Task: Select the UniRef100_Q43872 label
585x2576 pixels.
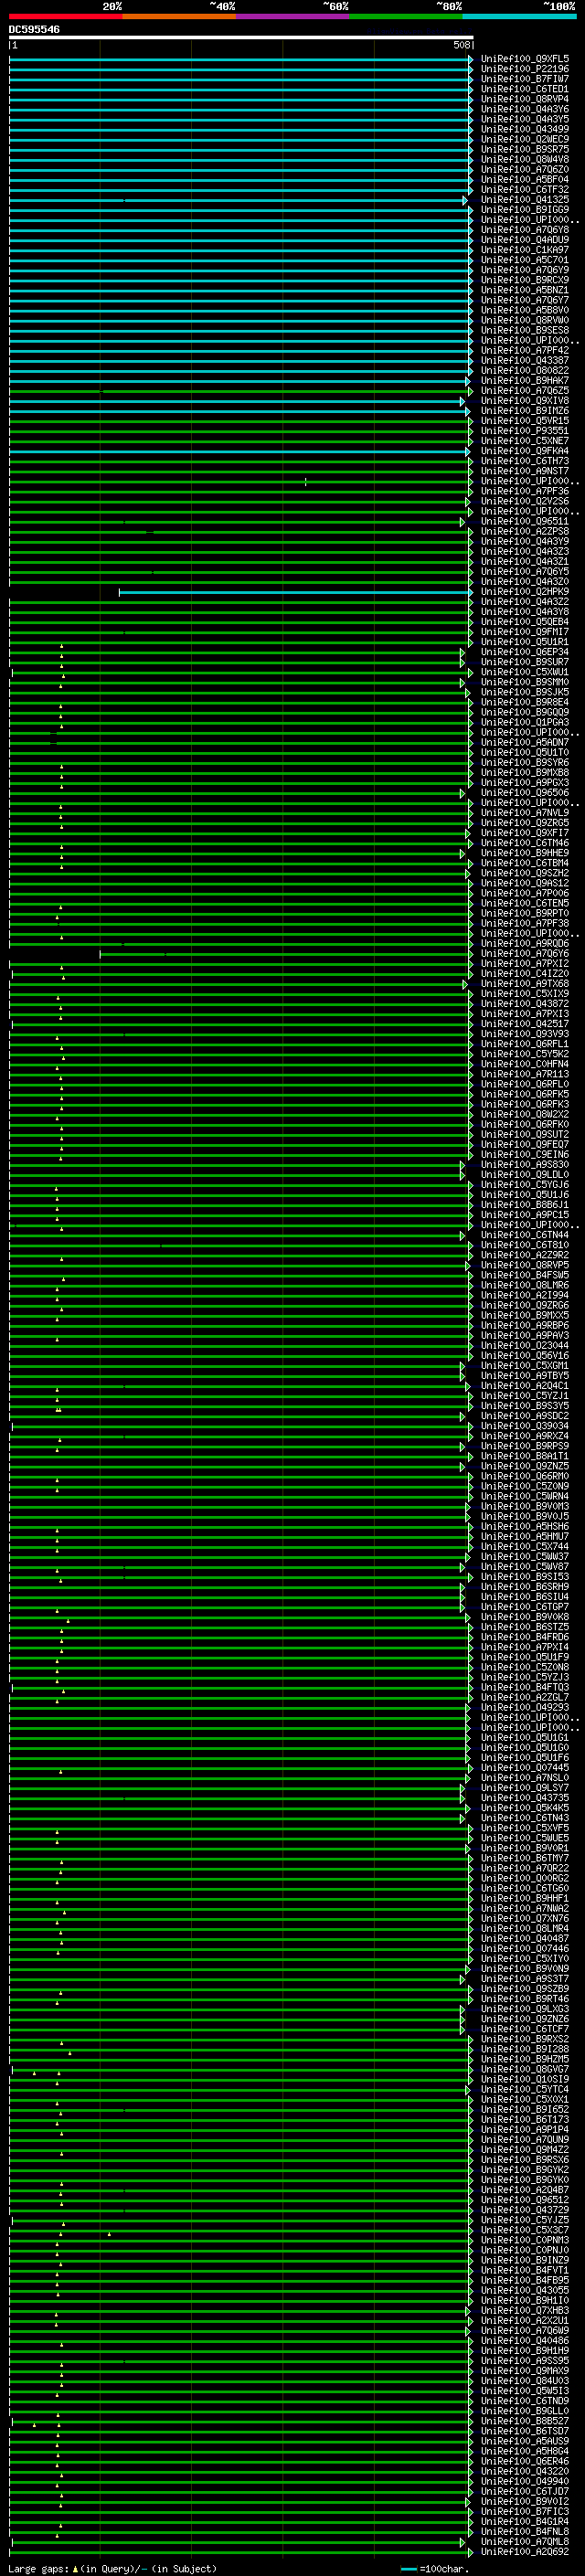Action: [x=525, y=1004]
